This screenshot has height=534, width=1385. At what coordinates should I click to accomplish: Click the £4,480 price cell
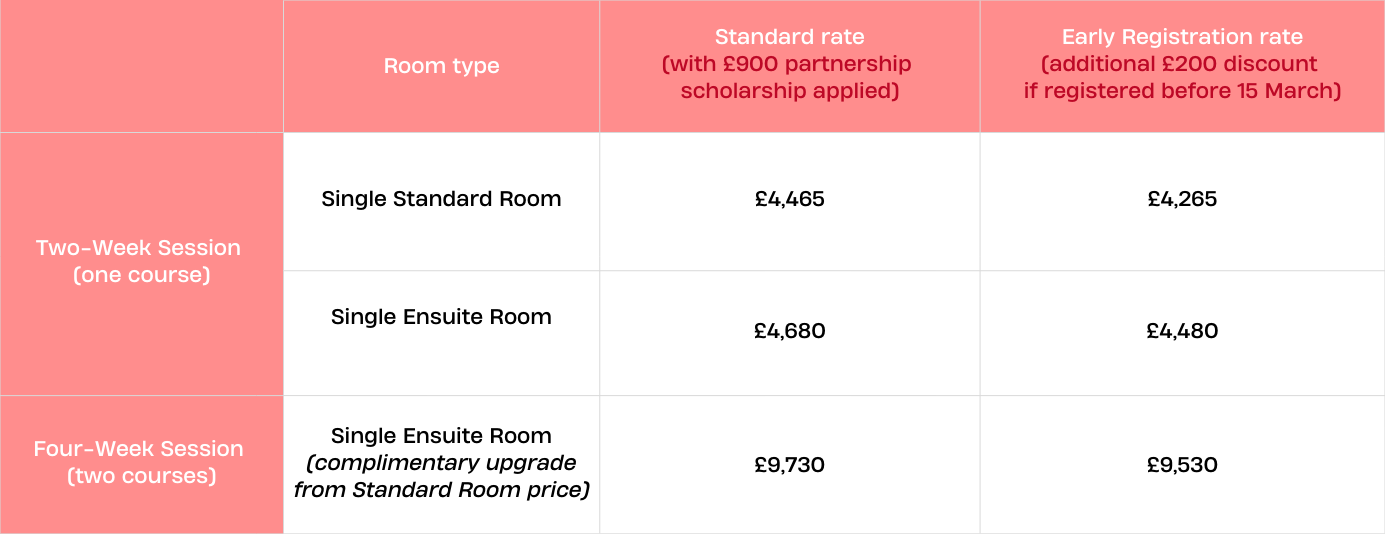(x=1182, y=331)
